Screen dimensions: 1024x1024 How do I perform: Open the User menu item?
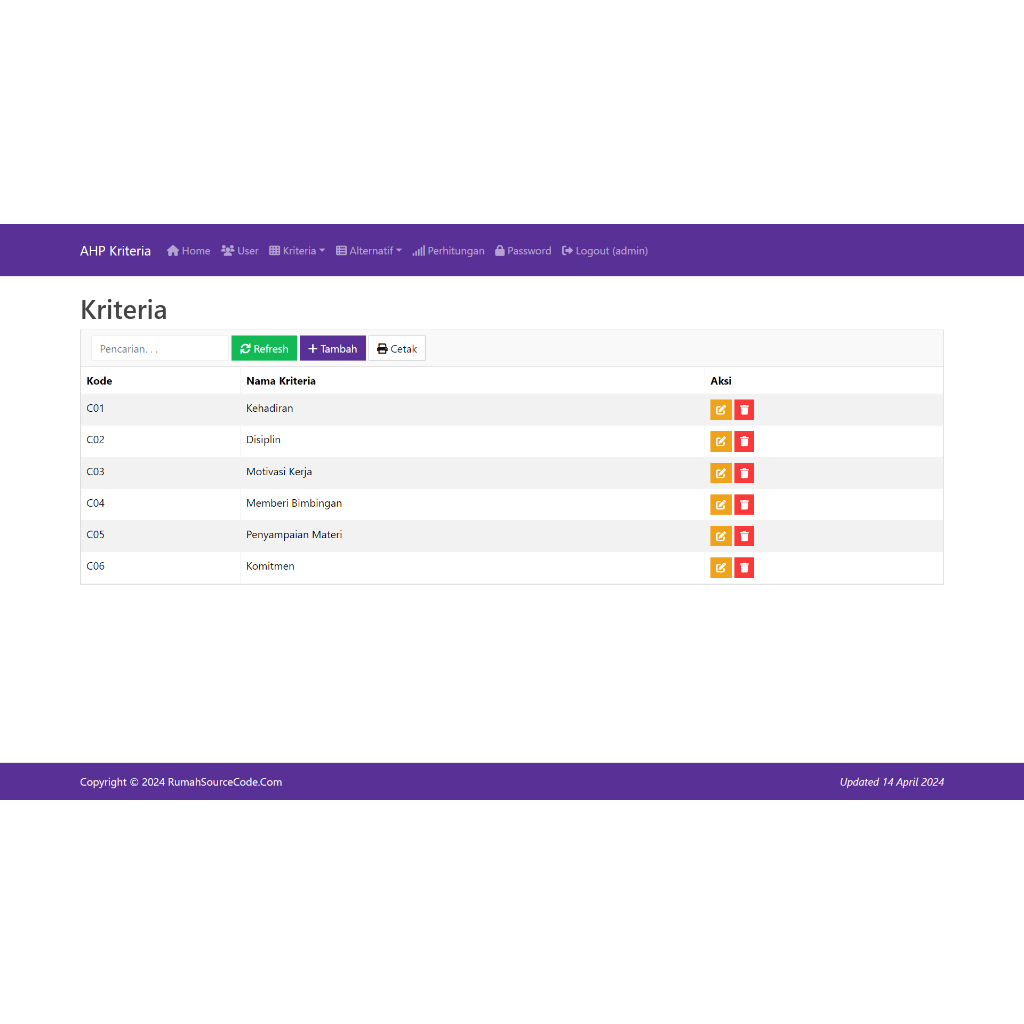240,251
